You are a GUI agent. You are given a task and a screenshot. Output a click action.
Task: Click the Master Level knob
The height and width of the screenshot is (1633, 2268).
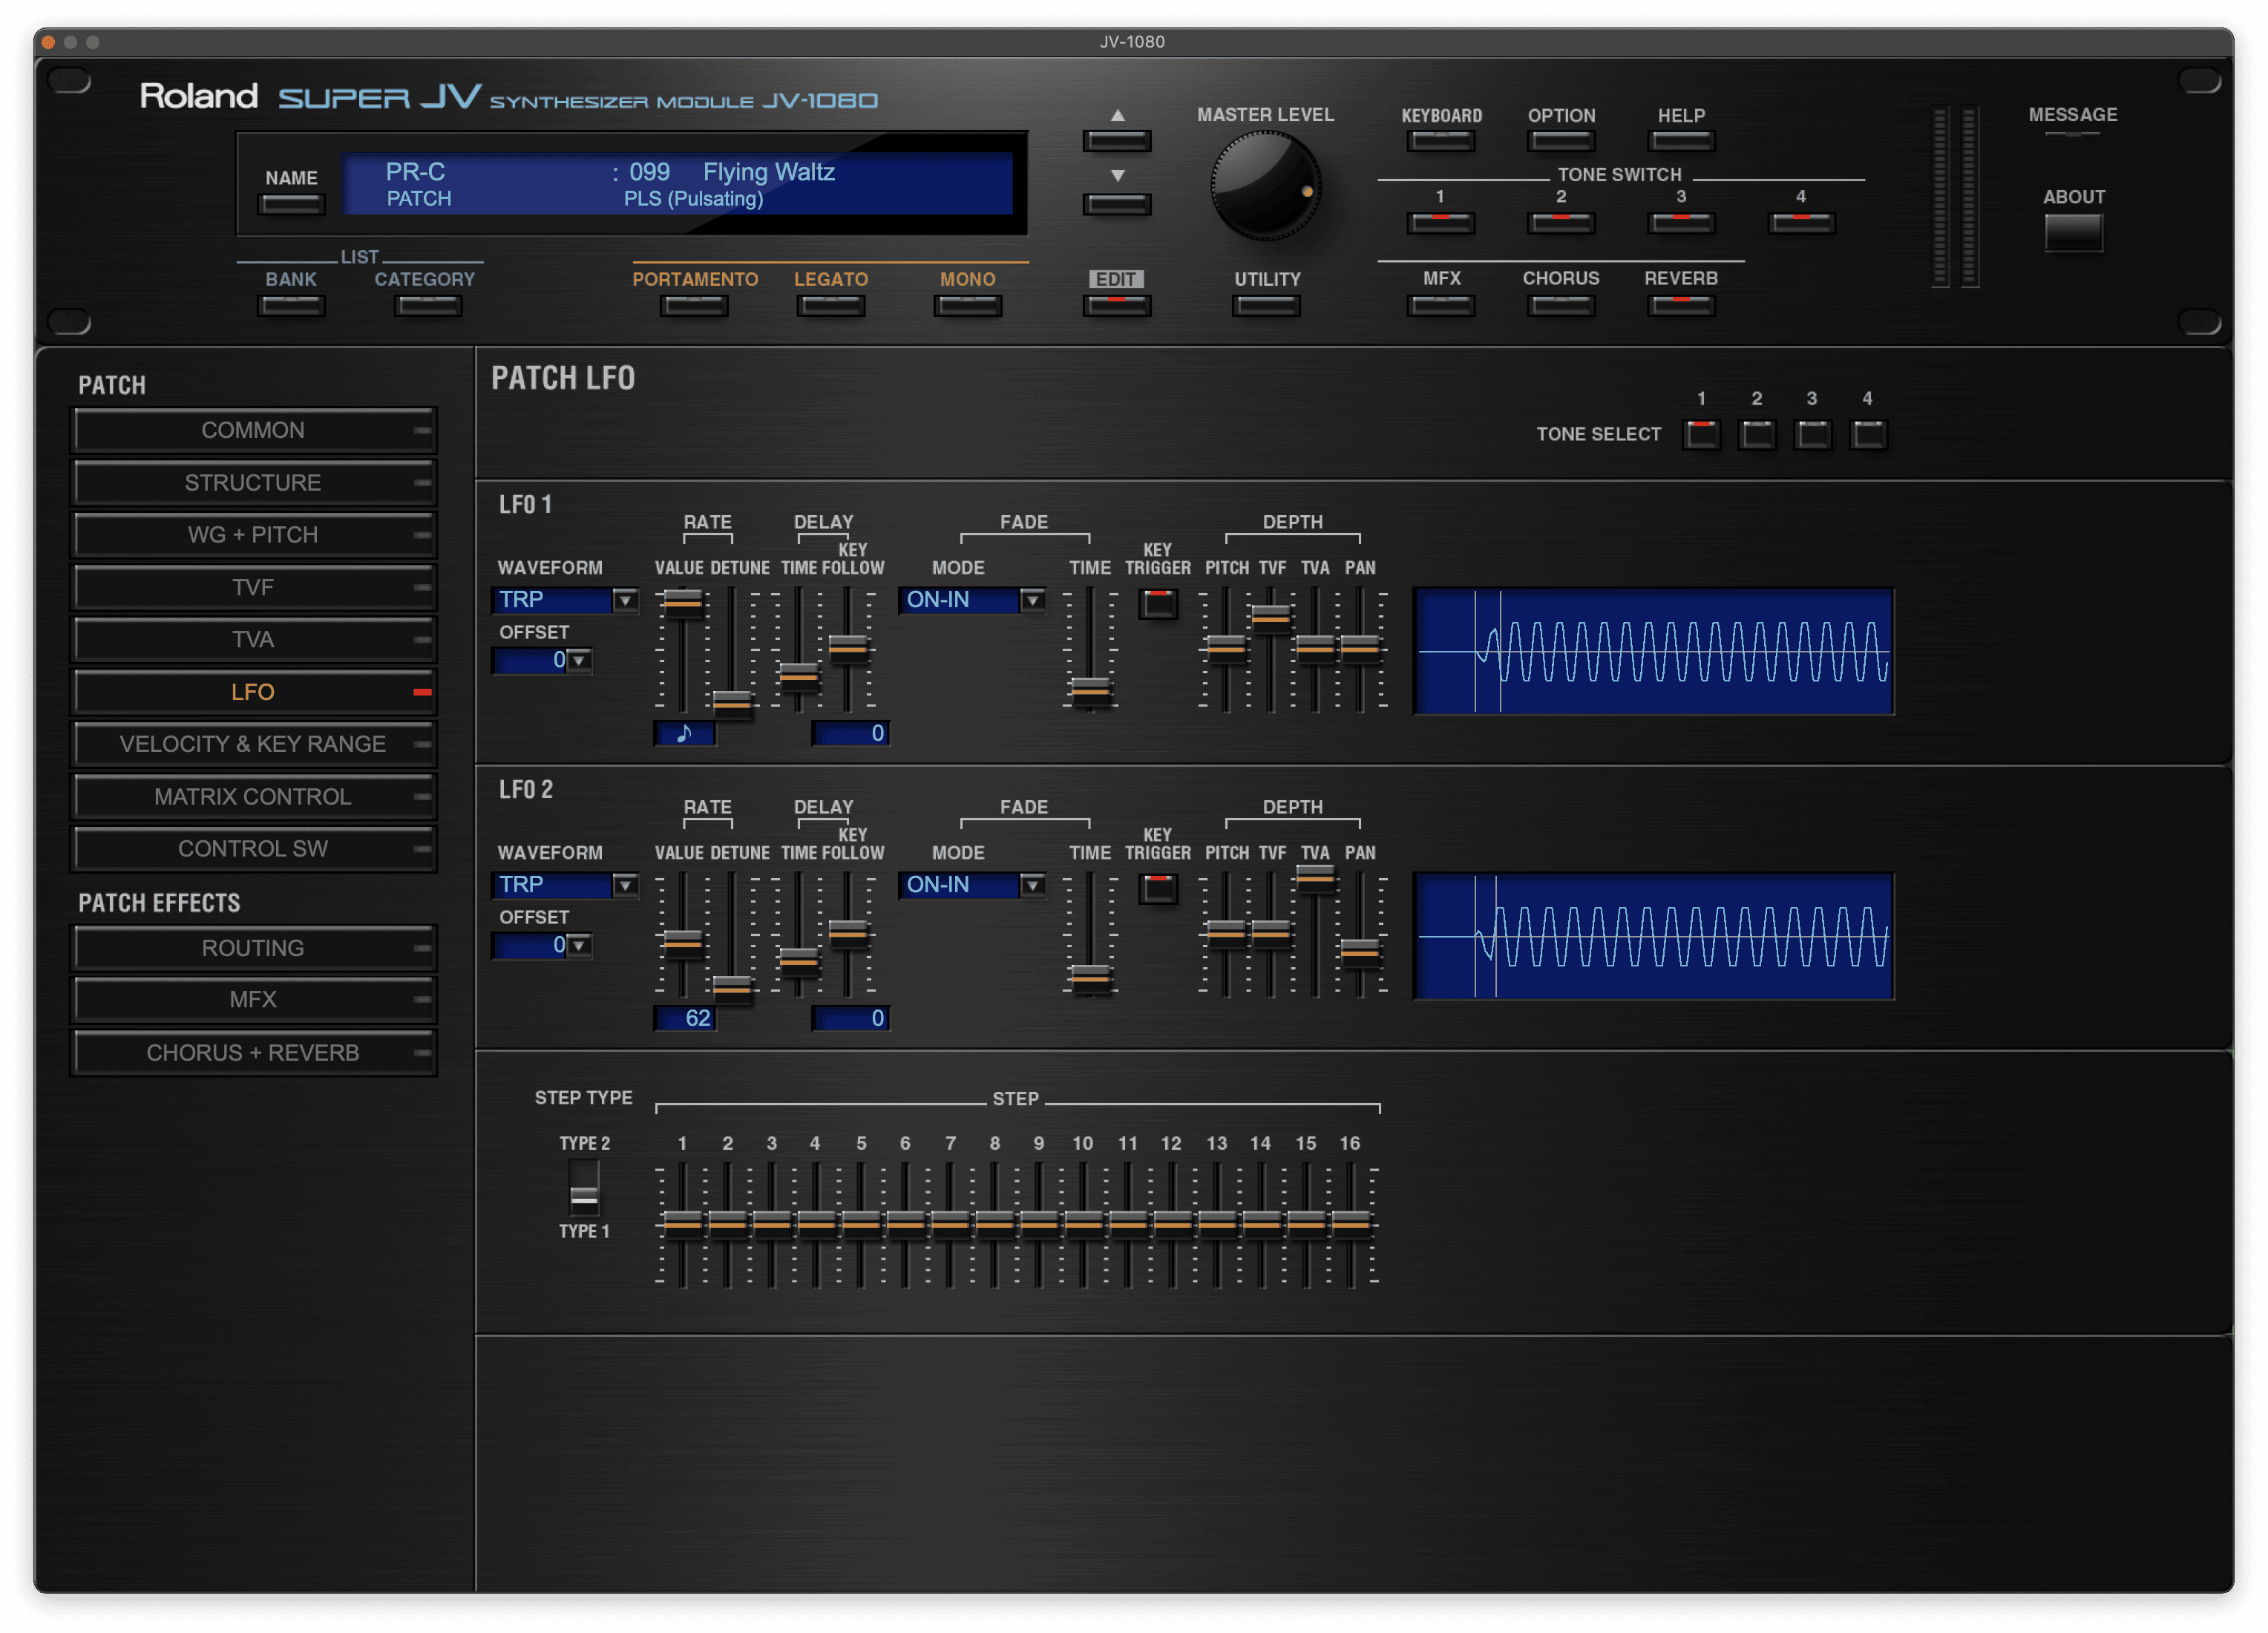click(x=1265, y=186)
